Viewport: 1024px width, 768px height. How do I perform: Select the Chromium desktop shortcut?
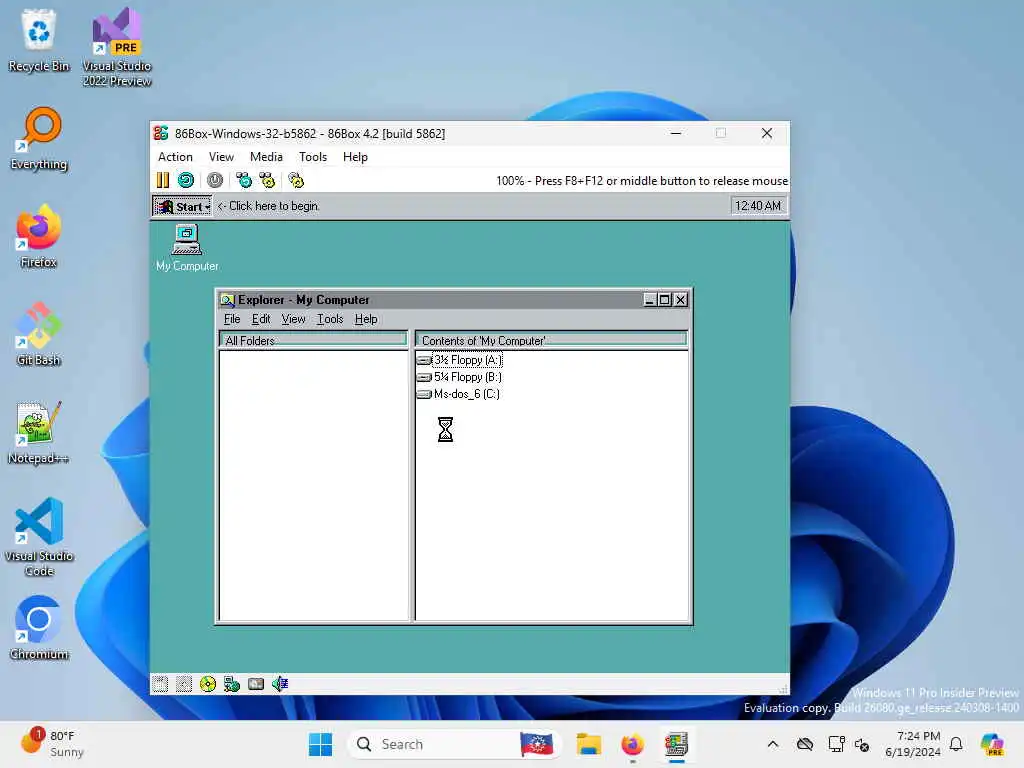[39, 628]
